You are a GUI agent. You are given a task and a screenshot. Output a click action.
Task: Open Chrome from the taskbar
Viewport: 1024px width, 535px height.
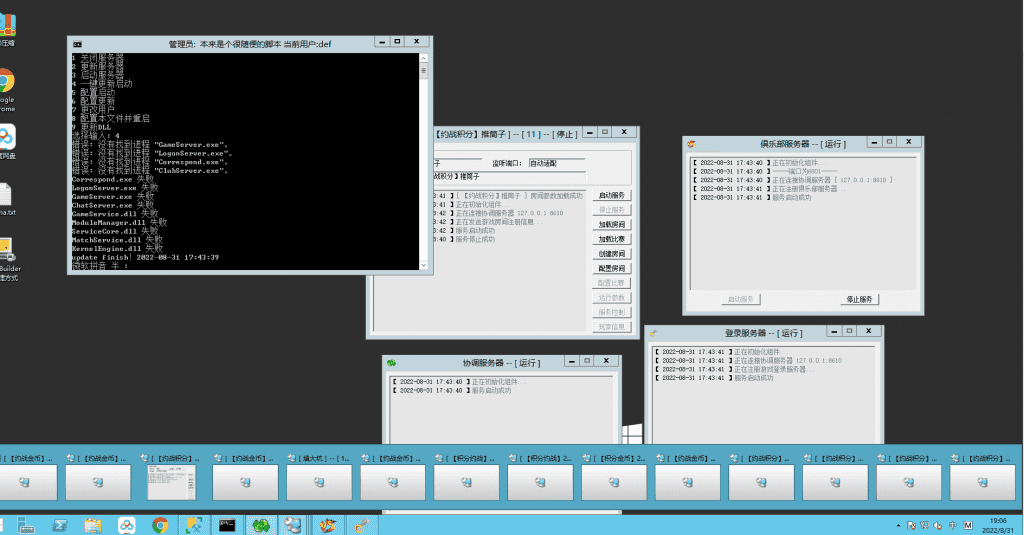click(x=160, y=525)
